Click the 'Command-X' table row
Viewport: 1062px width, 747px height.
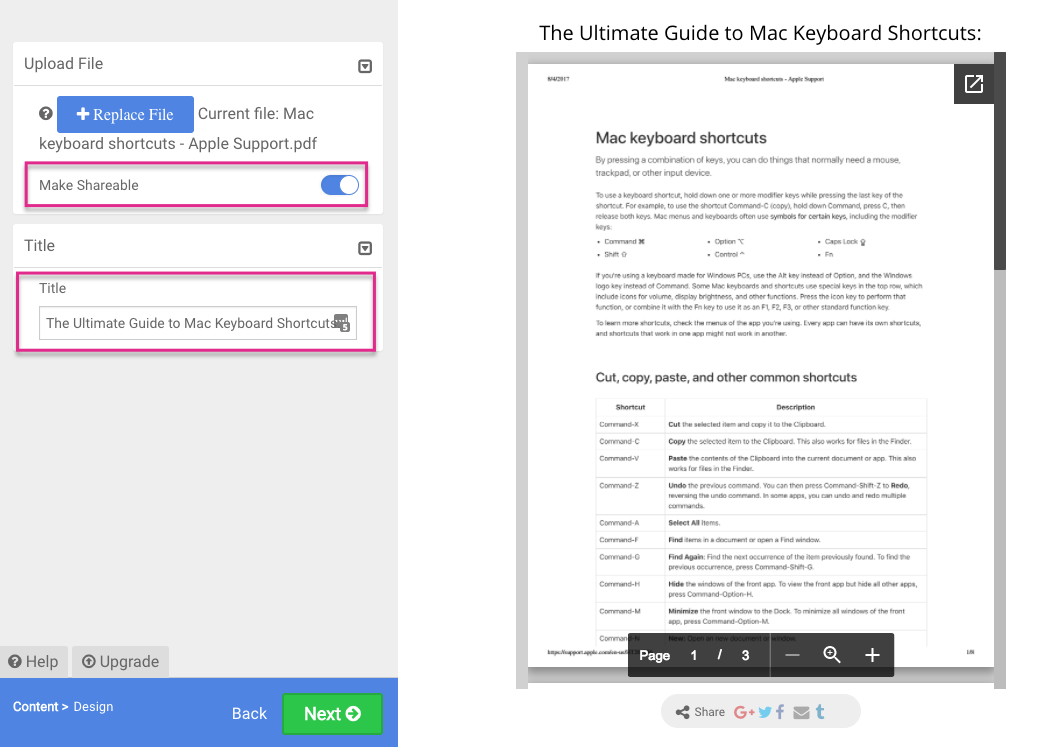point(761,425)
